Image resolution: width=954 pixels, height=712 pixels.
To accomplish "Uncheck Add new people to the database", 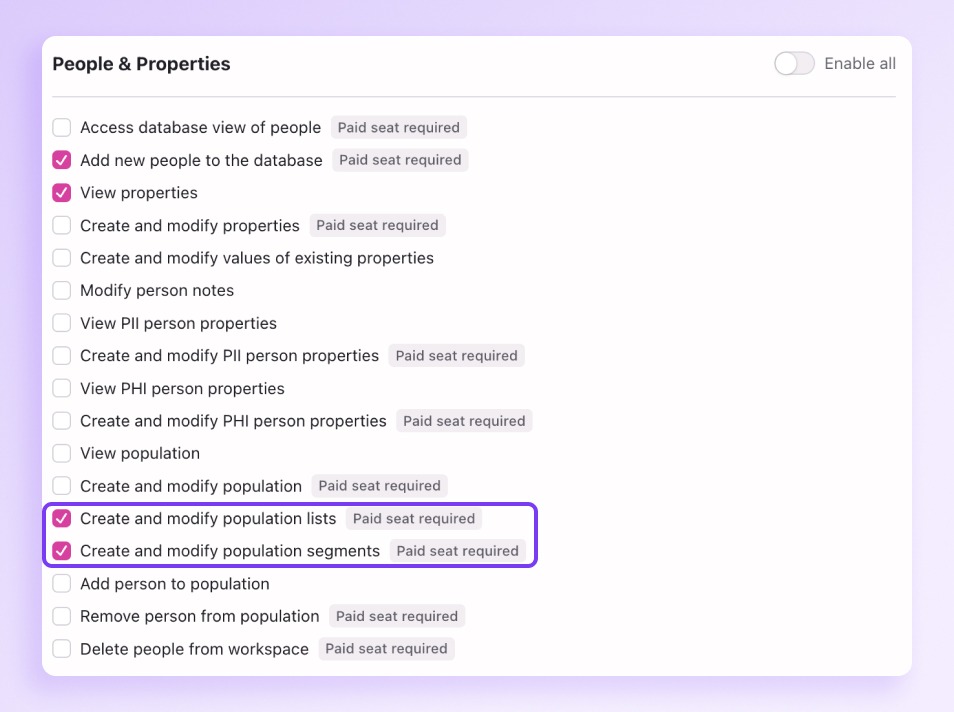I will [x=62, y=160].
